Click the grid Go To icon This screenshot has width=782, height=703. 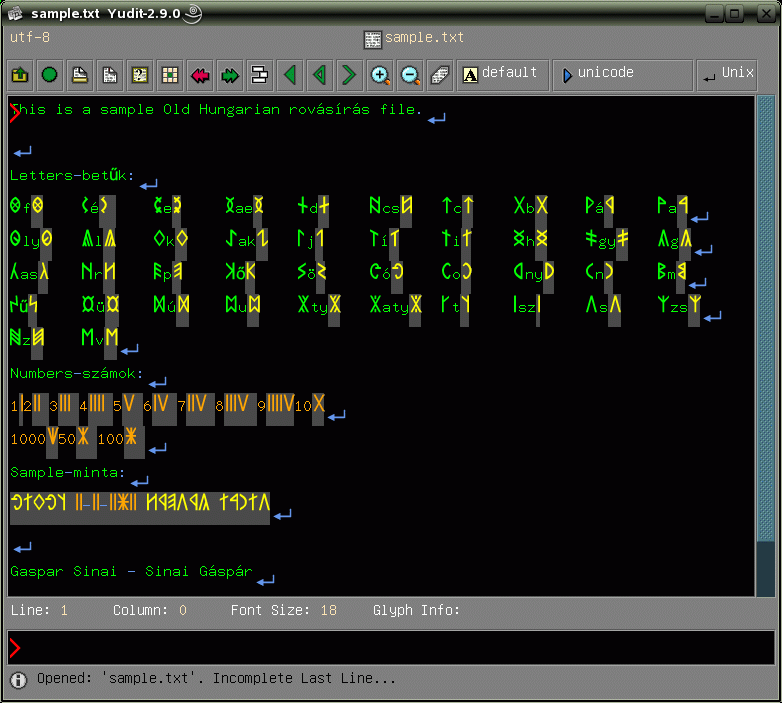tap(170, 75)
